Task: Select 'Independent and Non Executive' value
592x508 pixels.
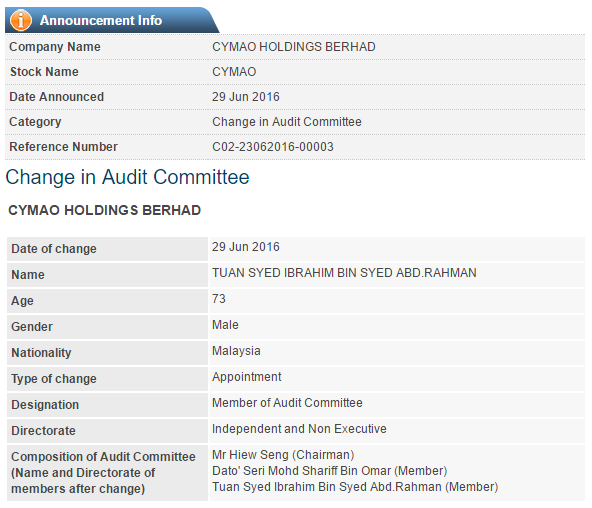Action: [x=299, y=429]
